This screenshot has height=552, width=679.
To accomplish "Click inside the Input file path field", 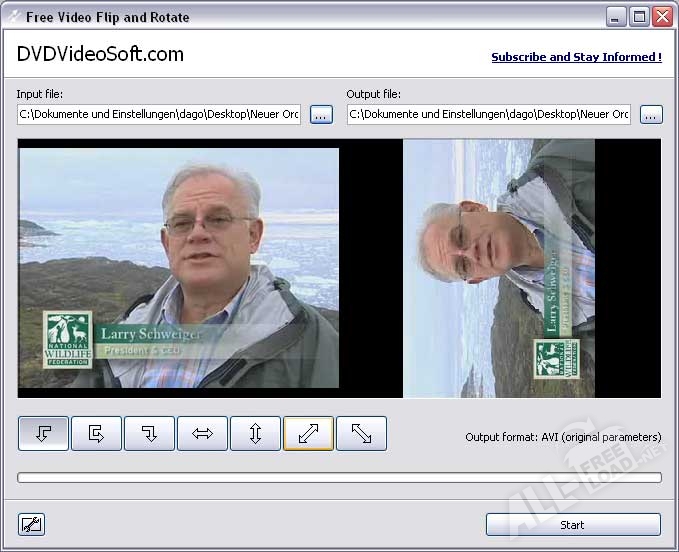I will click(x=159, y=115).
